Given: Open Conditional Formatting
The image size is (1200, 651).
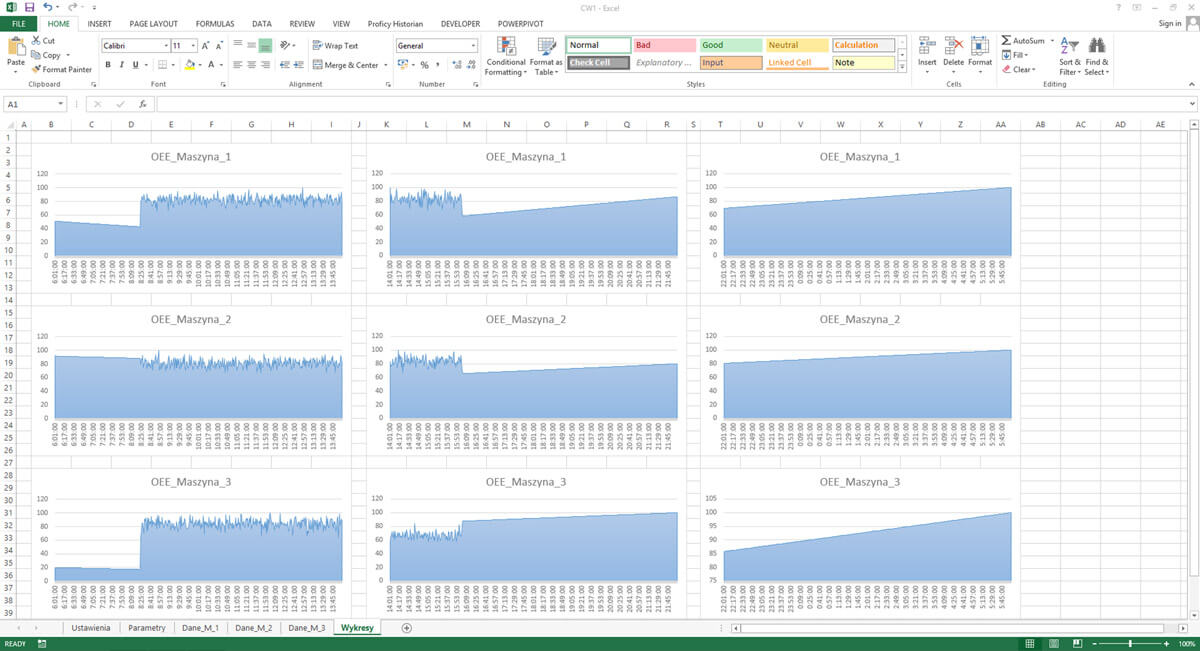Looking at the screenshot, I should coord(506,56).
